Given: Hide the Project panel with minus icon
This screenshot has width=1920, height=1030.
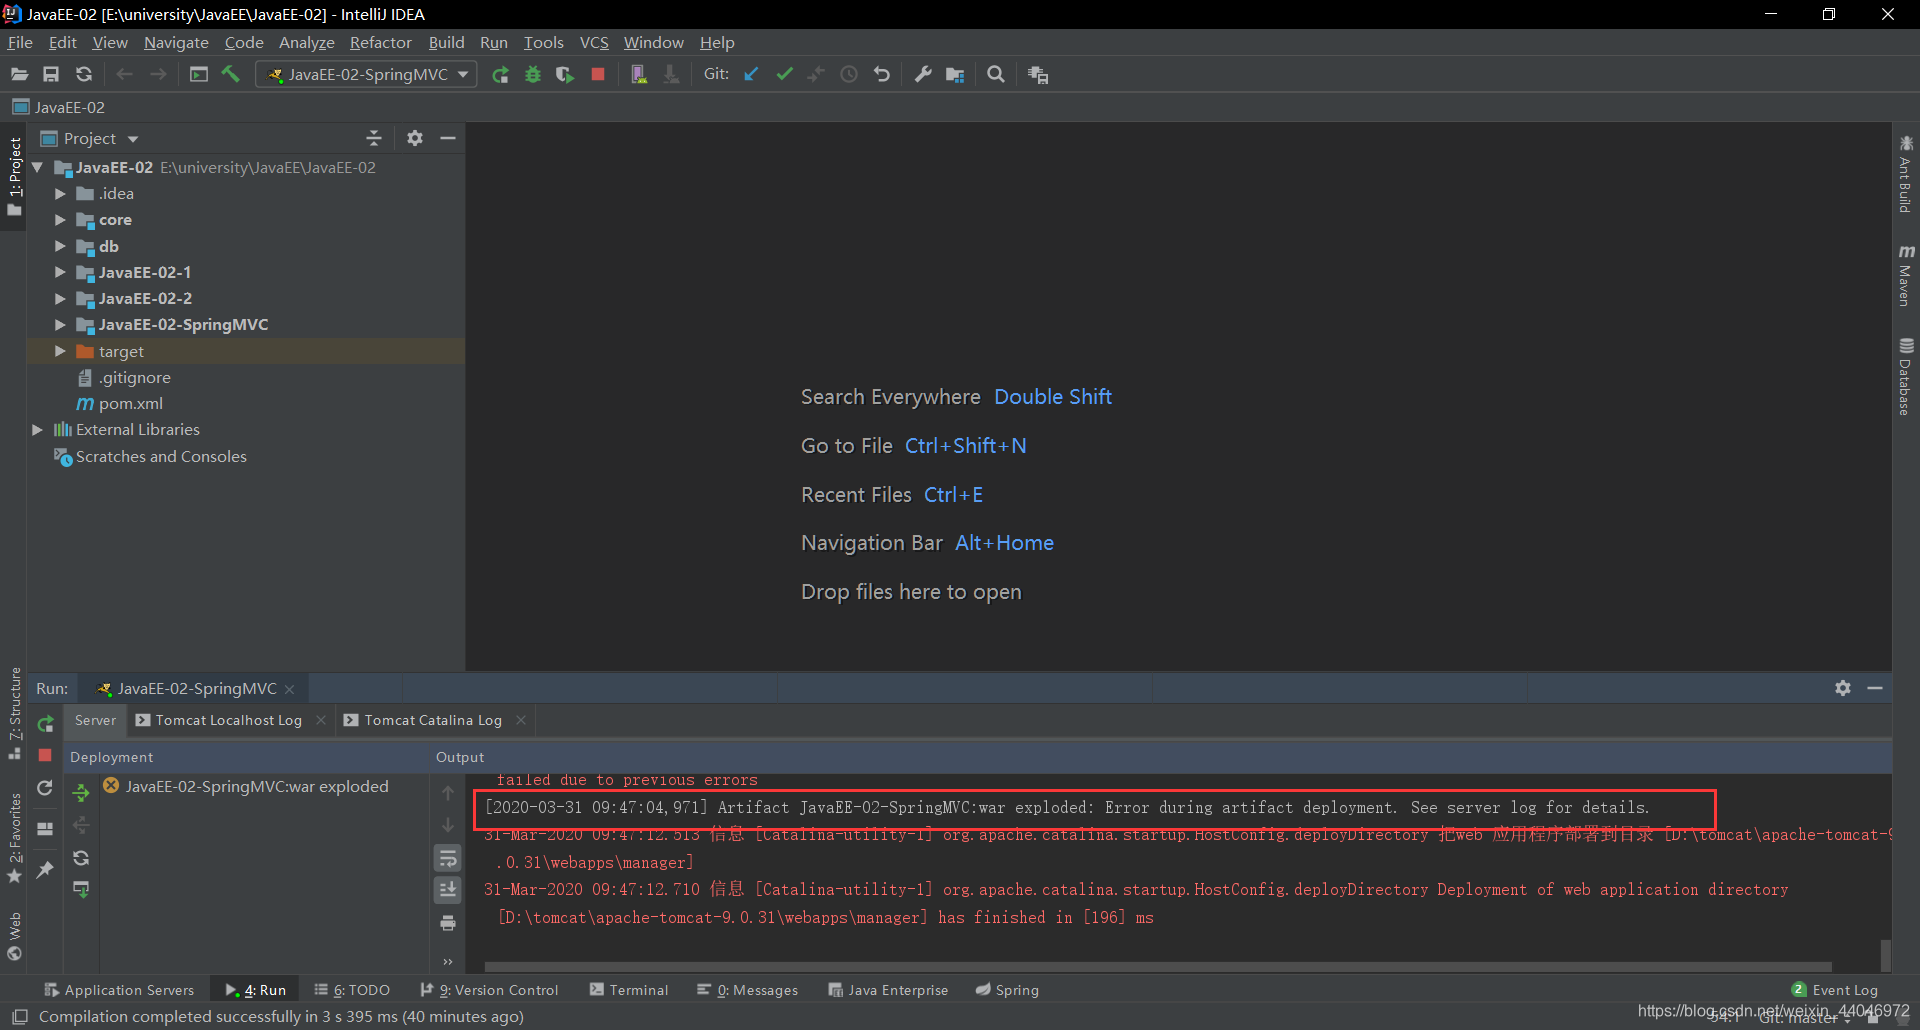Looking at the screenshot, I should 448,138.
